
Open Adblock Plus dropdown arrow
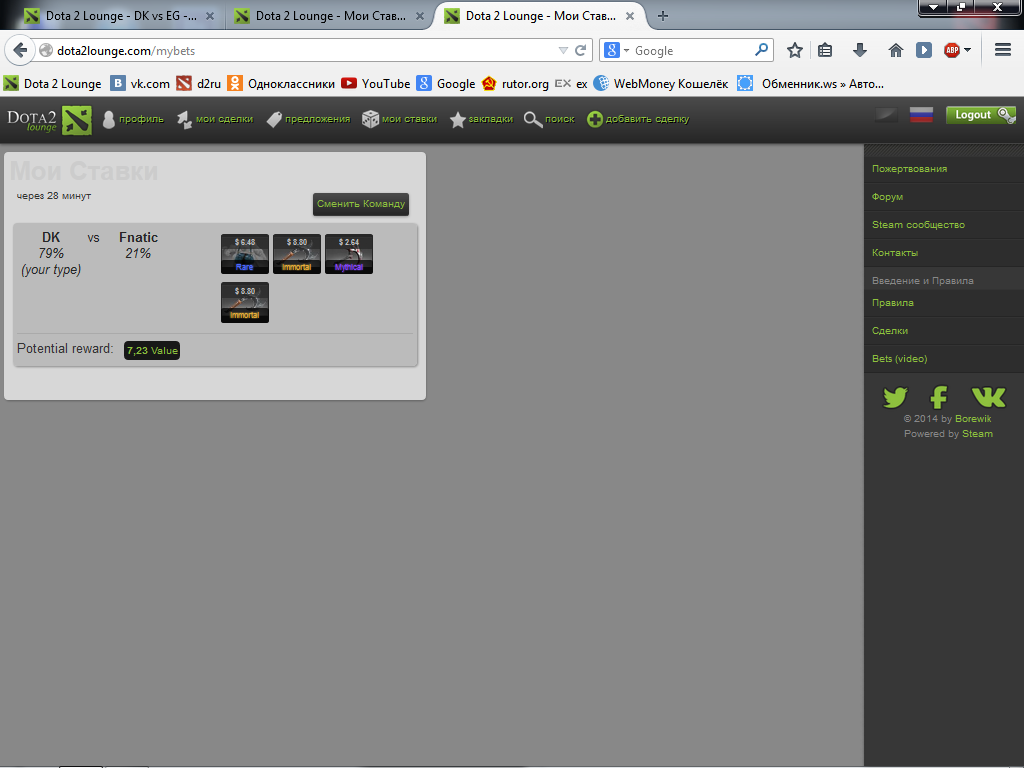(967, 50)
